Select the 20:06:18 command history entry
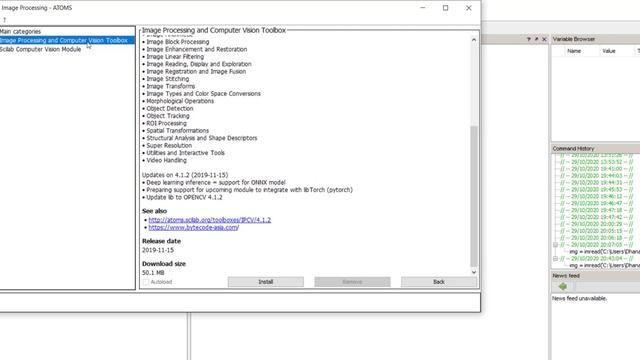 [x=596, y=238]
